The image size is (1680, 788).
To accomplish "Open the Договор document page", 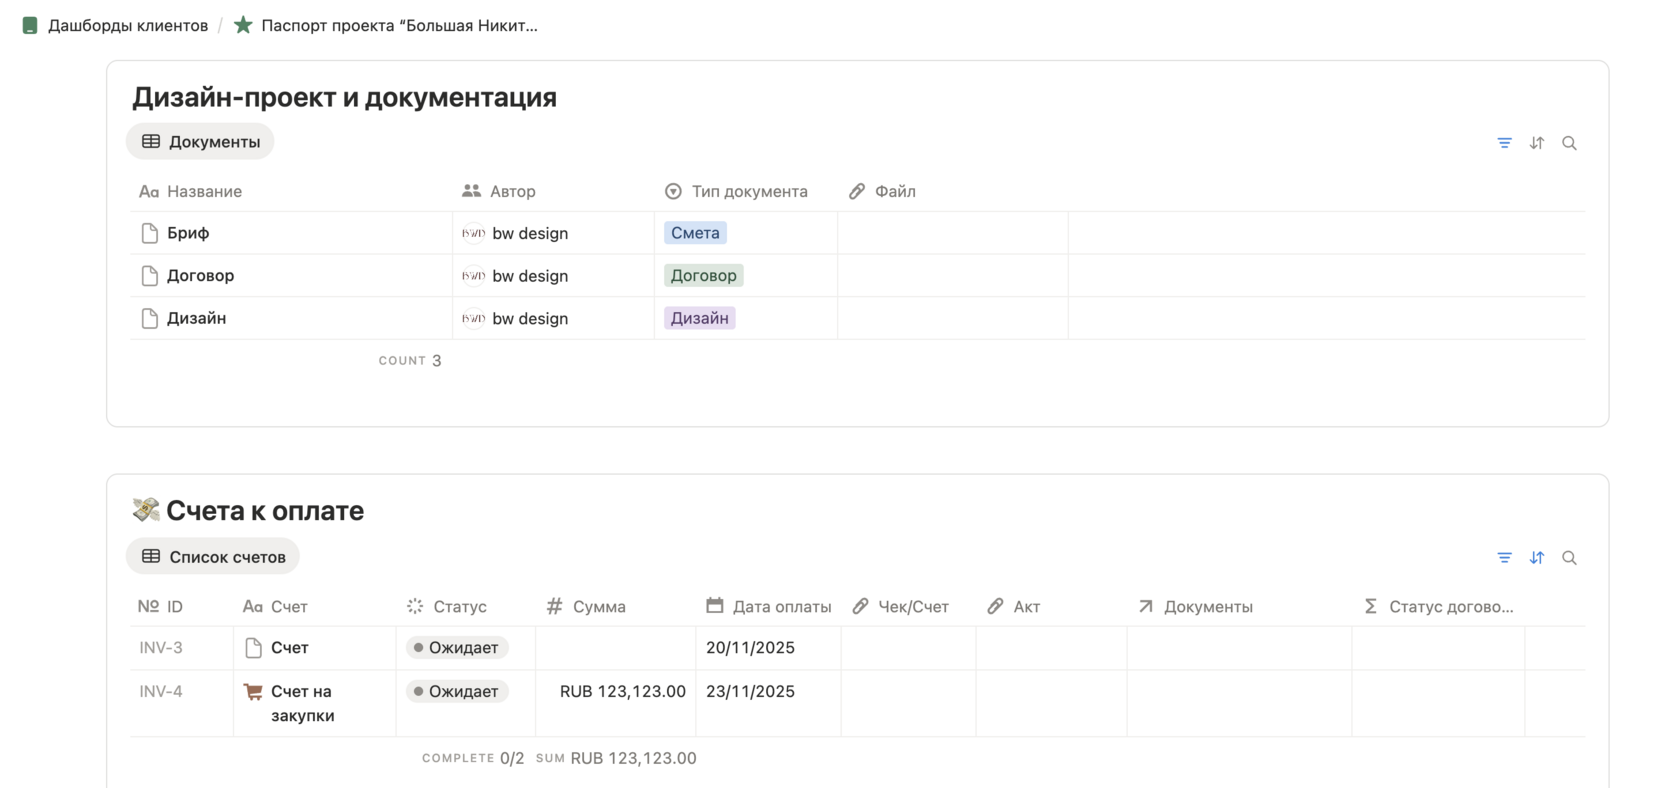I will [x=200, y=276].
